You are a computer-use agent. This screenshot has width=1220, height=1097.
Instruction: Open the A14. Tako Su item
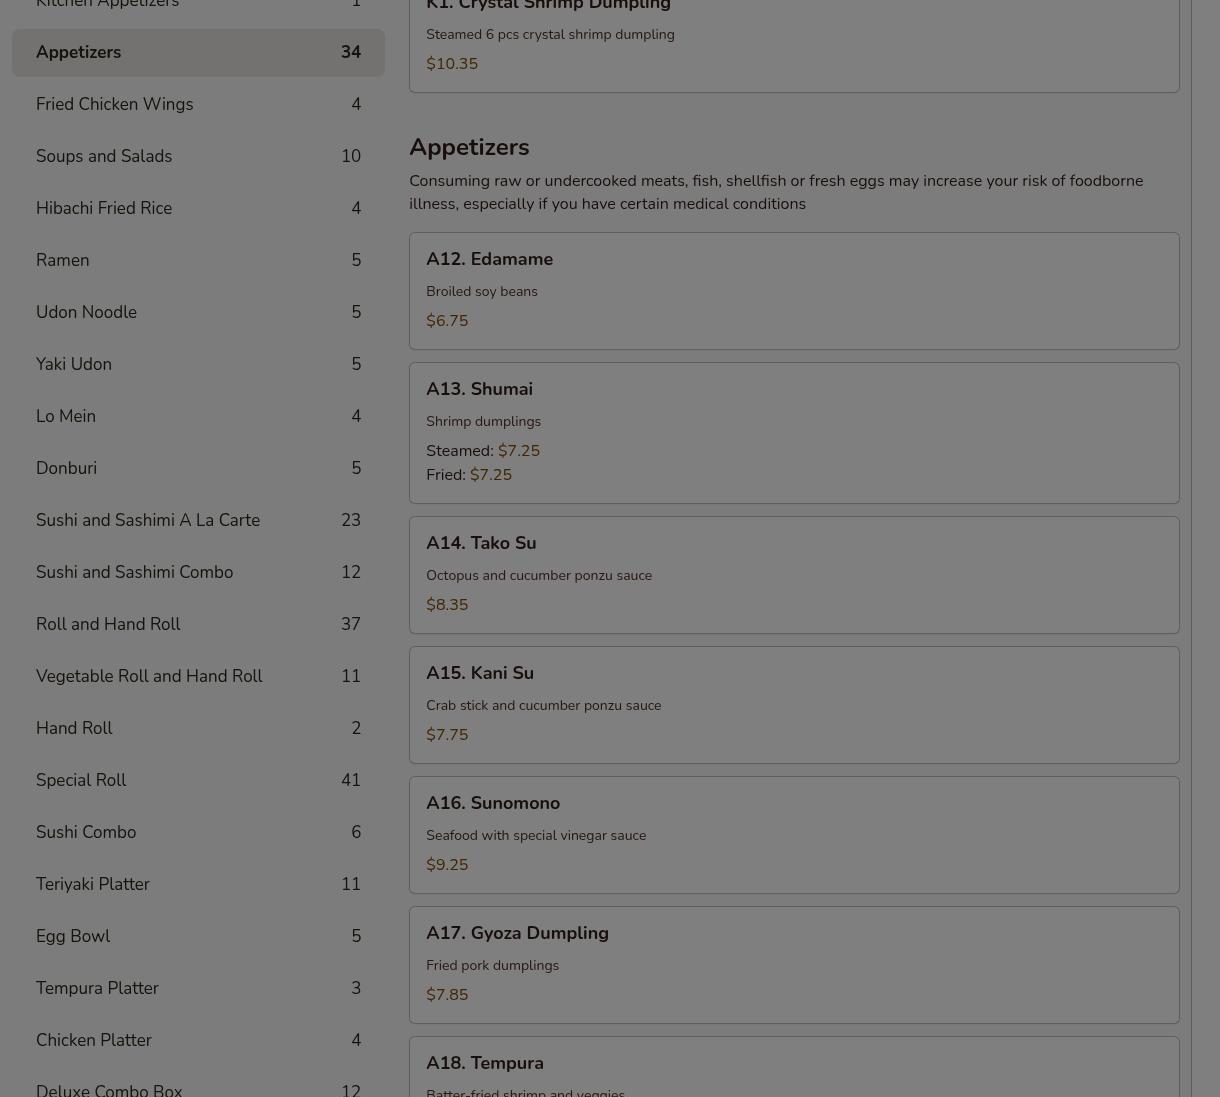pos(794,575)
